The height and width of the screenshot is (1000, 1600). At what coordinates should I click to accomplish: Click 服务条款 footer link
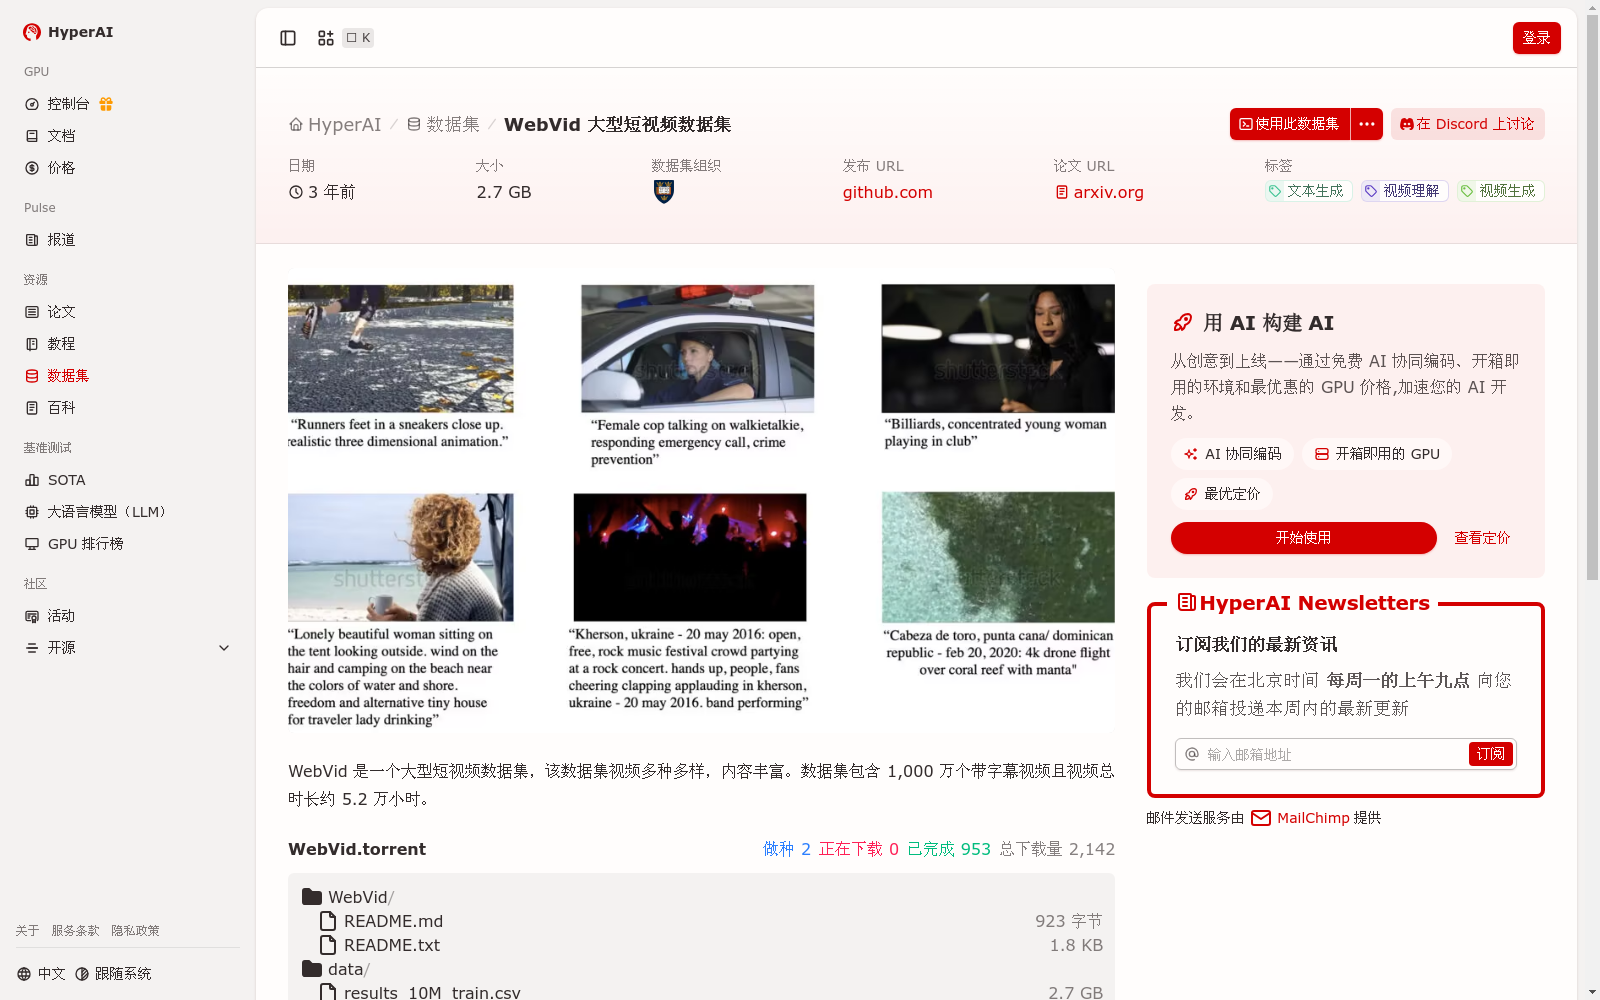click(x=75, y=931)
